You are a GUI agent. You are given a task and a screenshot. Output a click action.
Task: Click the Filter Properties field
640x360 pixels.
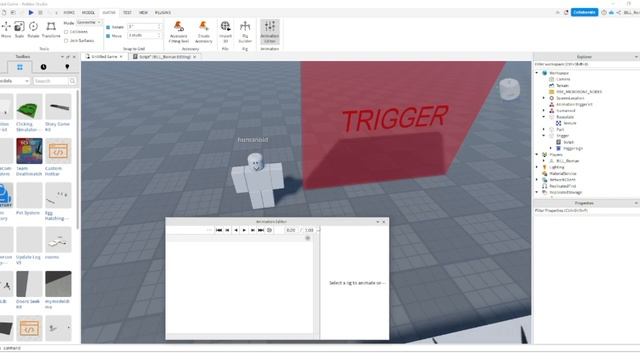point(586,210)
